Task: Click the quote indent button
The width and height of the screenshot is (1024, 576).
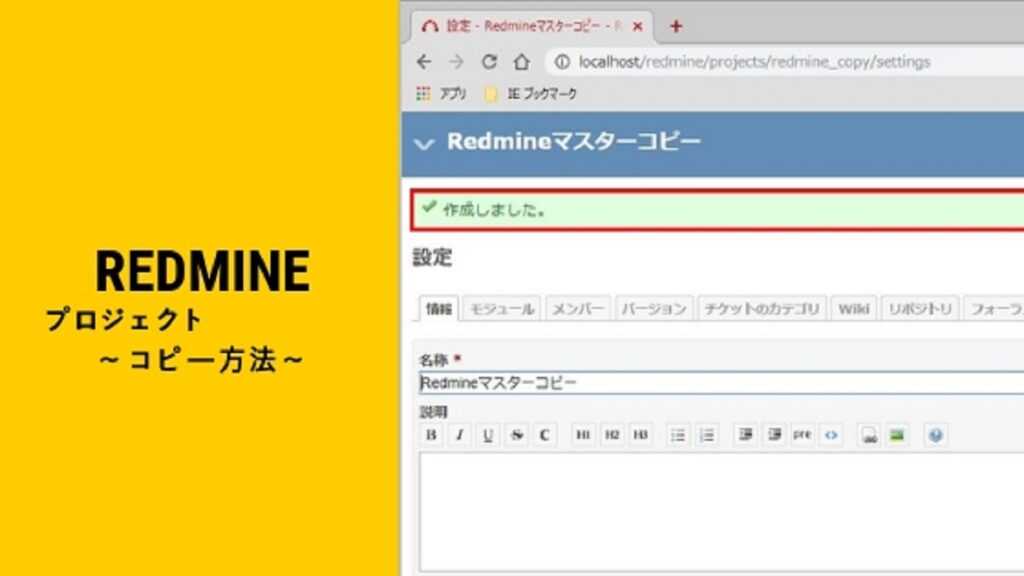Action: pos(745,435)
